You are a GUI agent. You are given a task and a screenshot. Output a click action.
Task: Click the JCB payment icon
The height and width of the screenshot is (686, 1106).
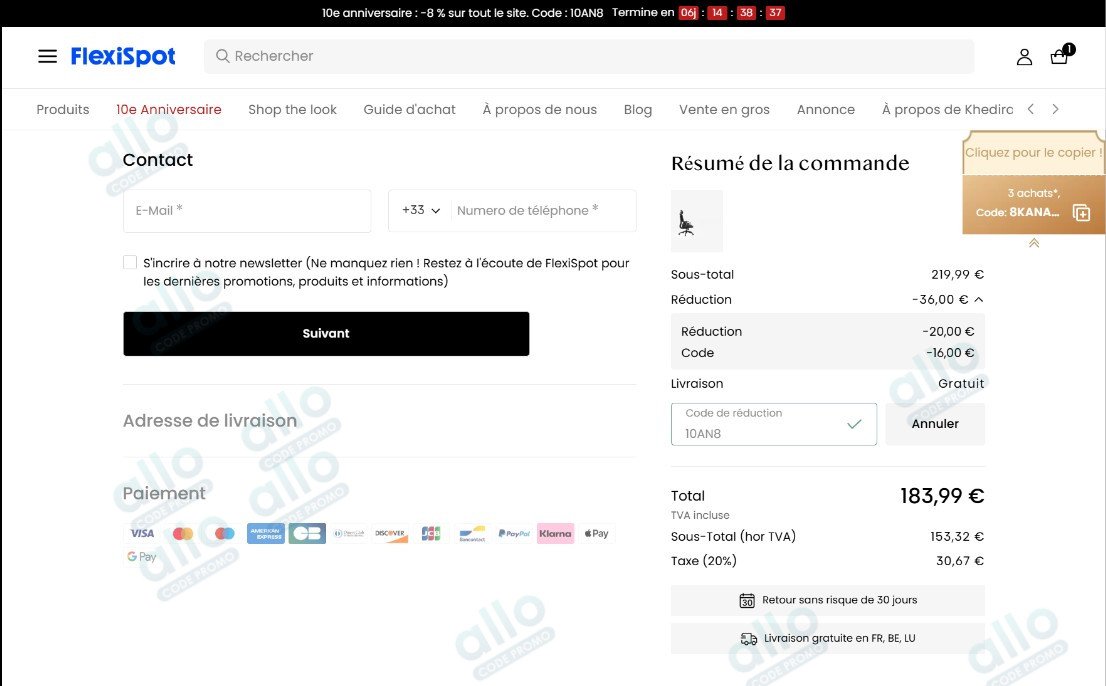[431, 534]
